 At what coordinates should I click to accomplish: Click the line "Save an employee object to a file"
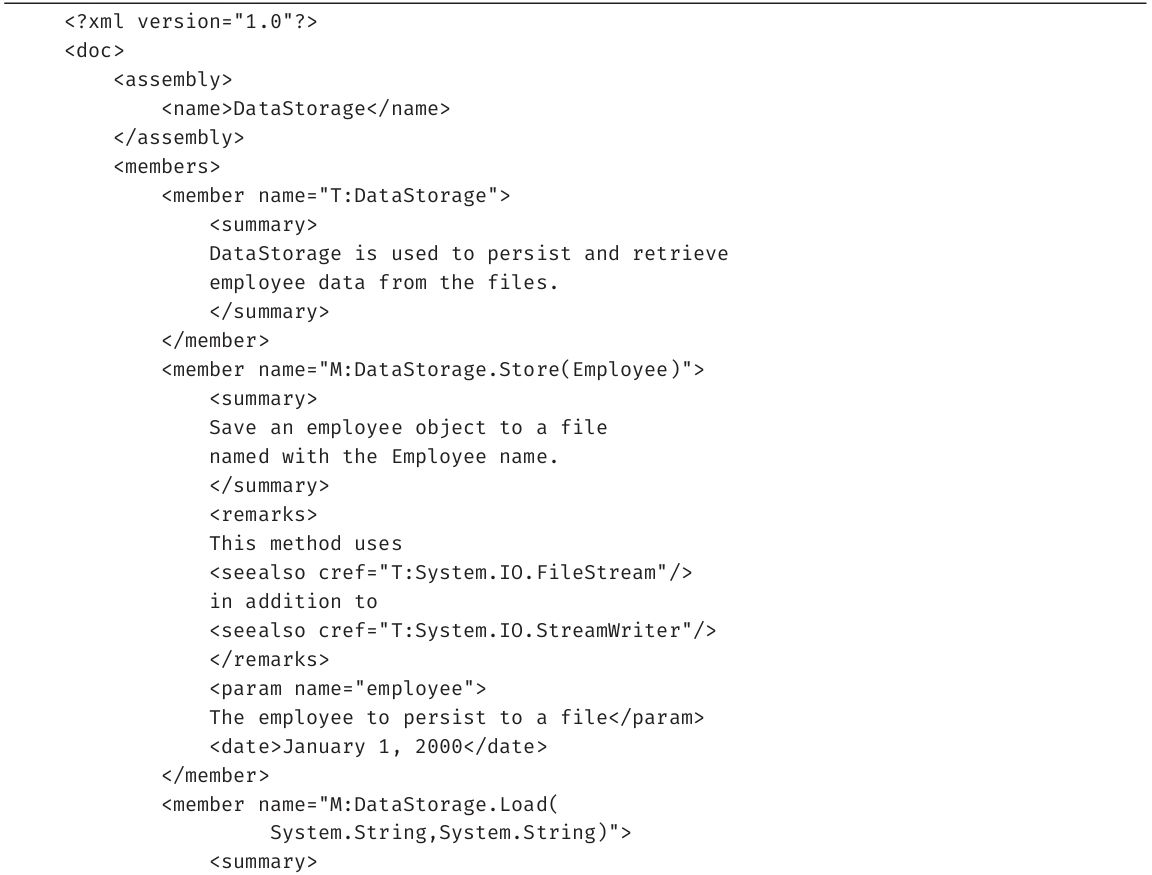pos(408,427)
